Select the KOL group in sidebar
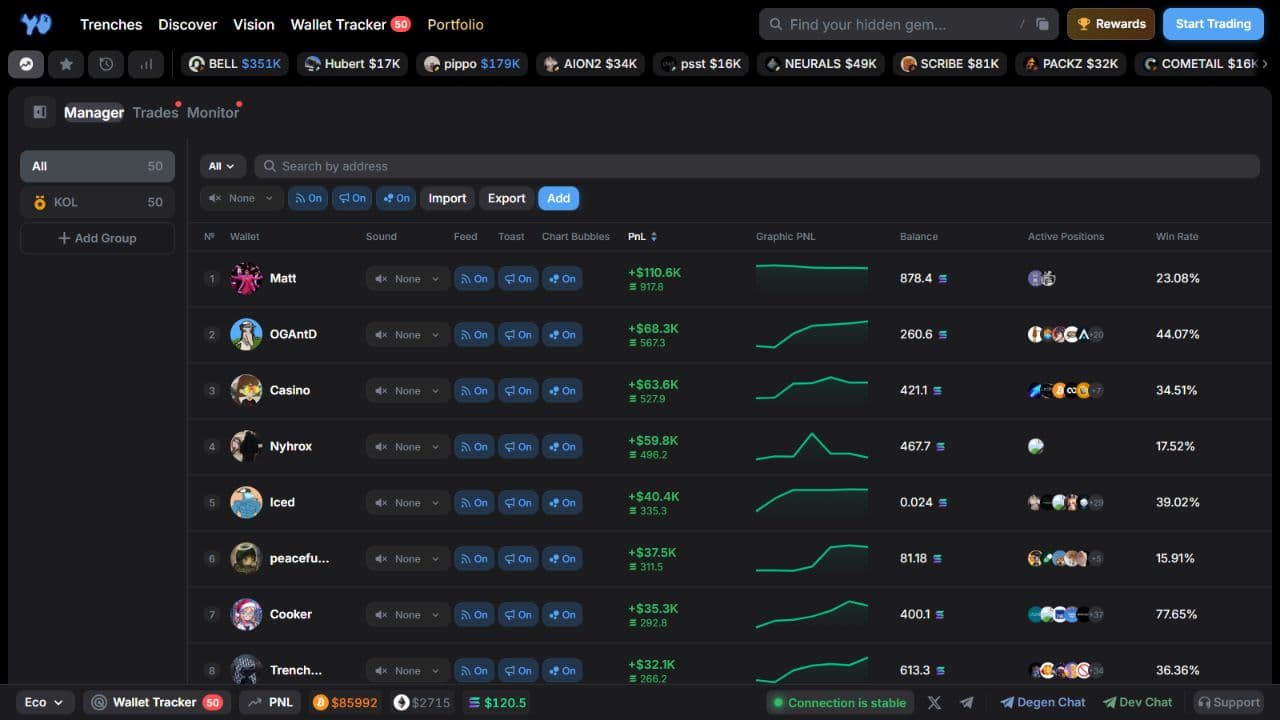Image resolution: width=1280 pixels, height=720 pixels. coord(97,202)
